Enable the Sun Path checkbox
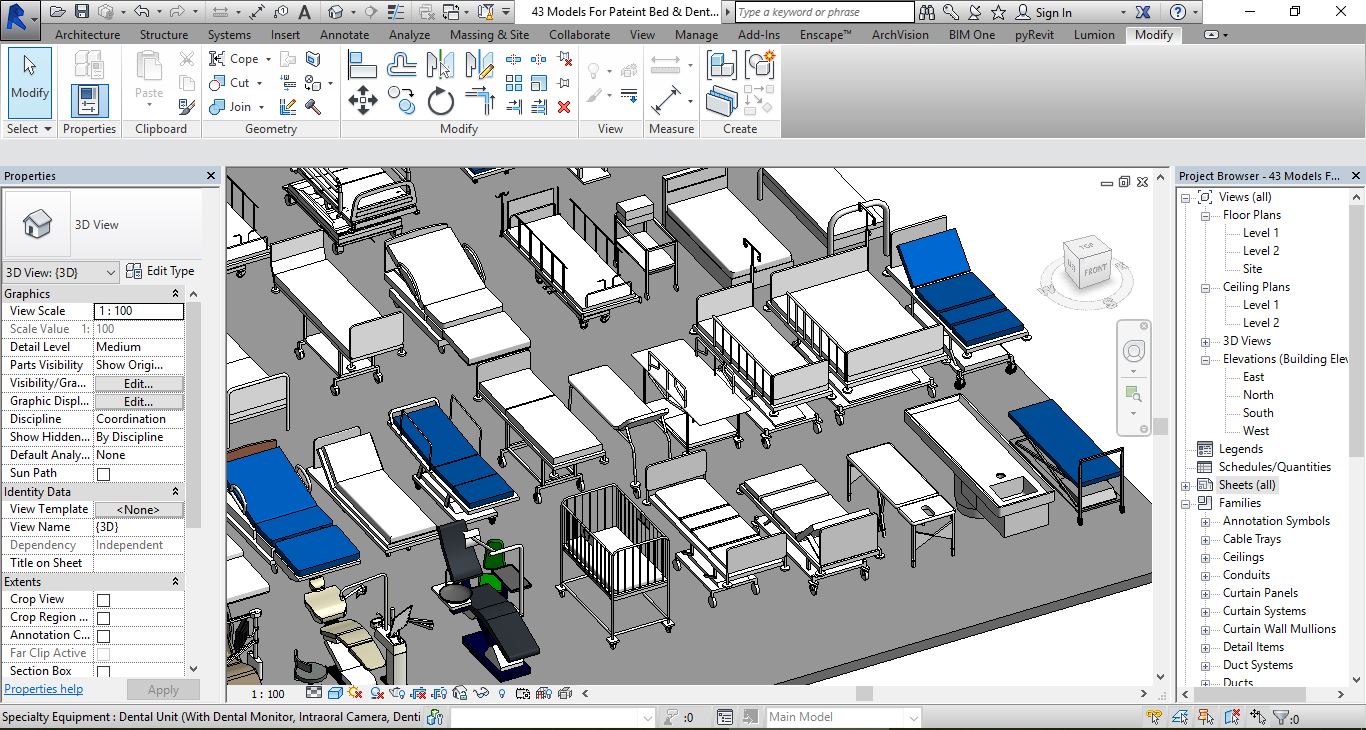The image size is (1366, 730). [x=103, y=474]
